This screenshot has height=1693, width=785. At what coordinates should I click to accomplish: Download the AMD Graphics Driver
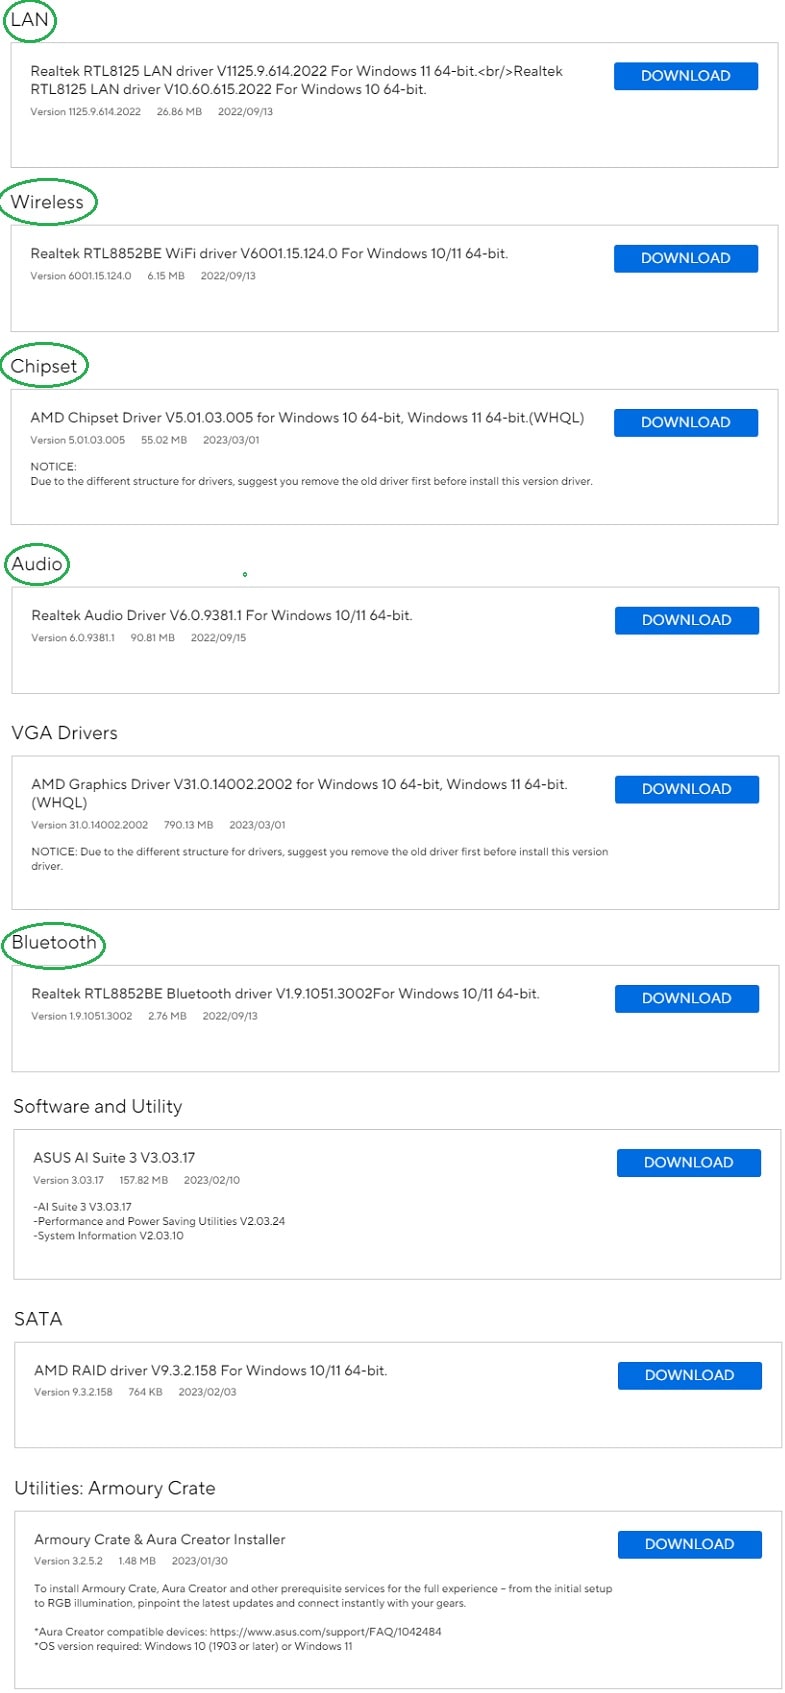pos(686,789)
